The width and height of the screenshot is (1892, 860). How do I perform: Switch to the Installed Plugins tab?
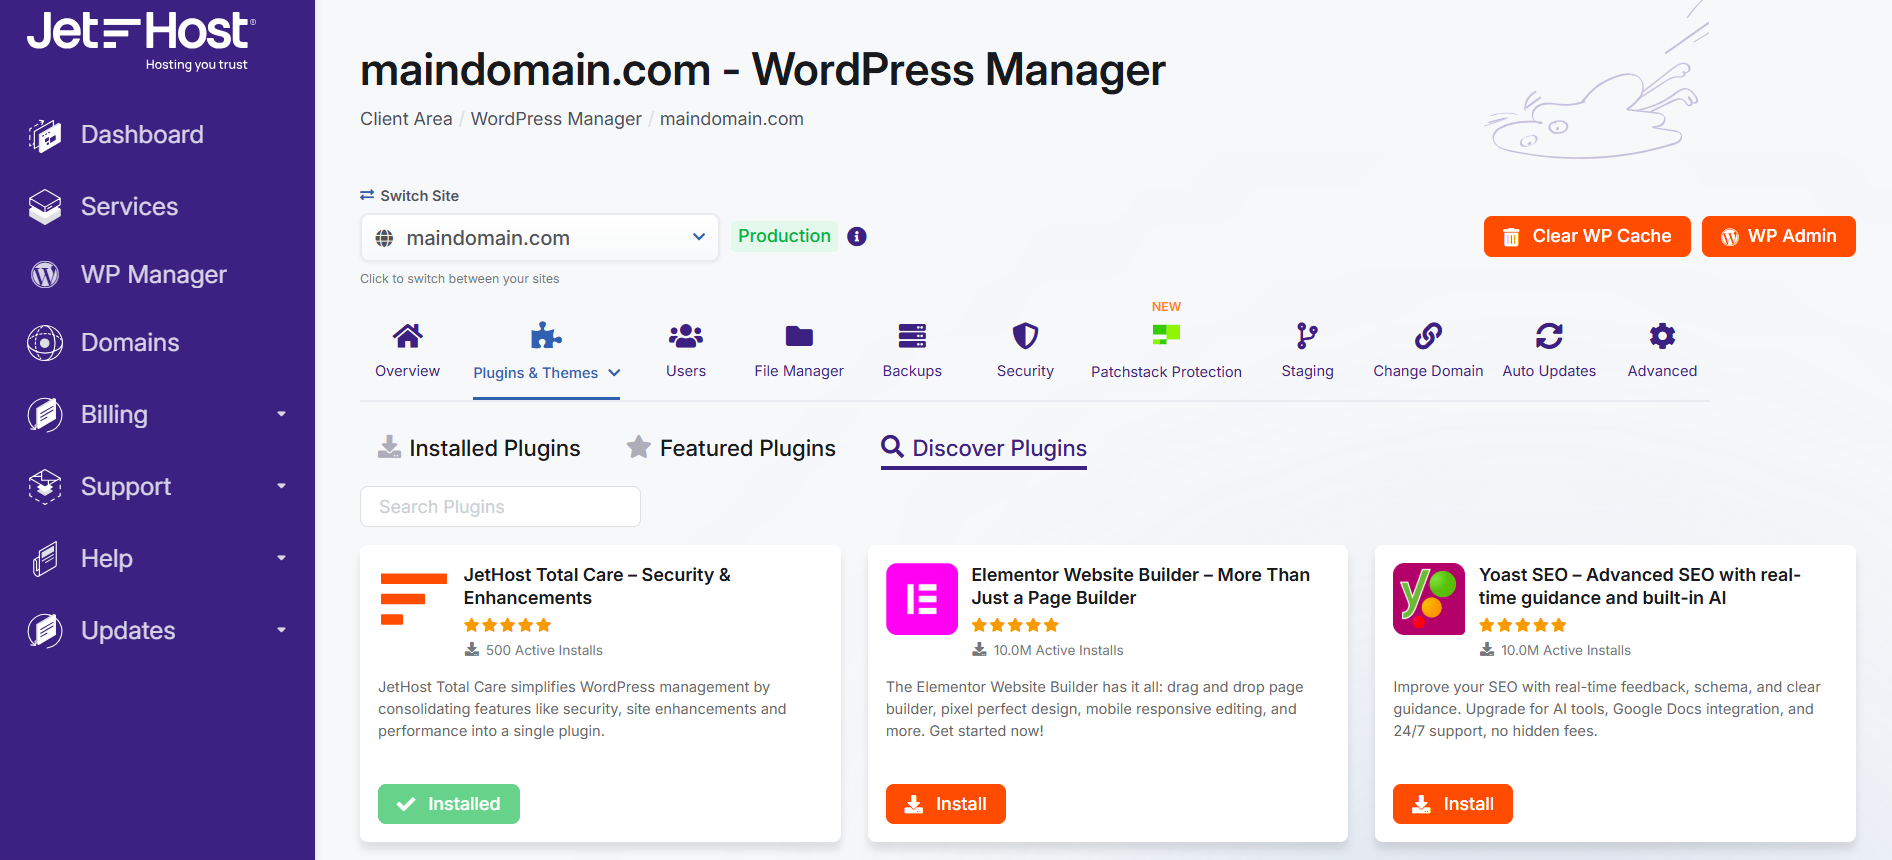(x=479, y=448)
